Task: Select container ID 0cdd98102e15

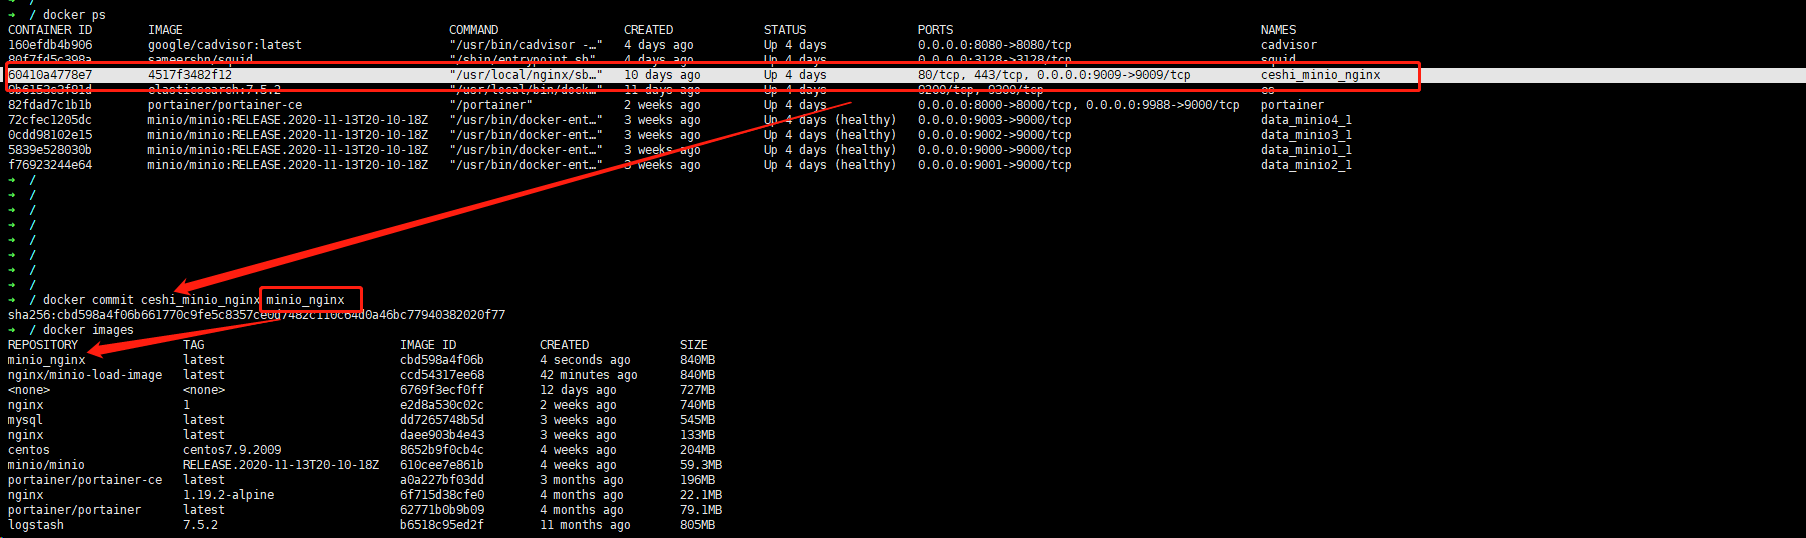Action: 50,135
